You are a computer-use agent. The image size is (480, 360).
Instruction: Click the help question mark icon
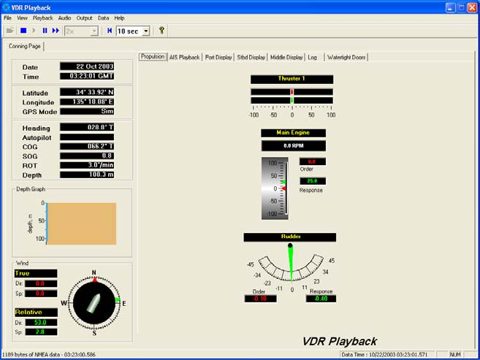[x=162, y=30]
